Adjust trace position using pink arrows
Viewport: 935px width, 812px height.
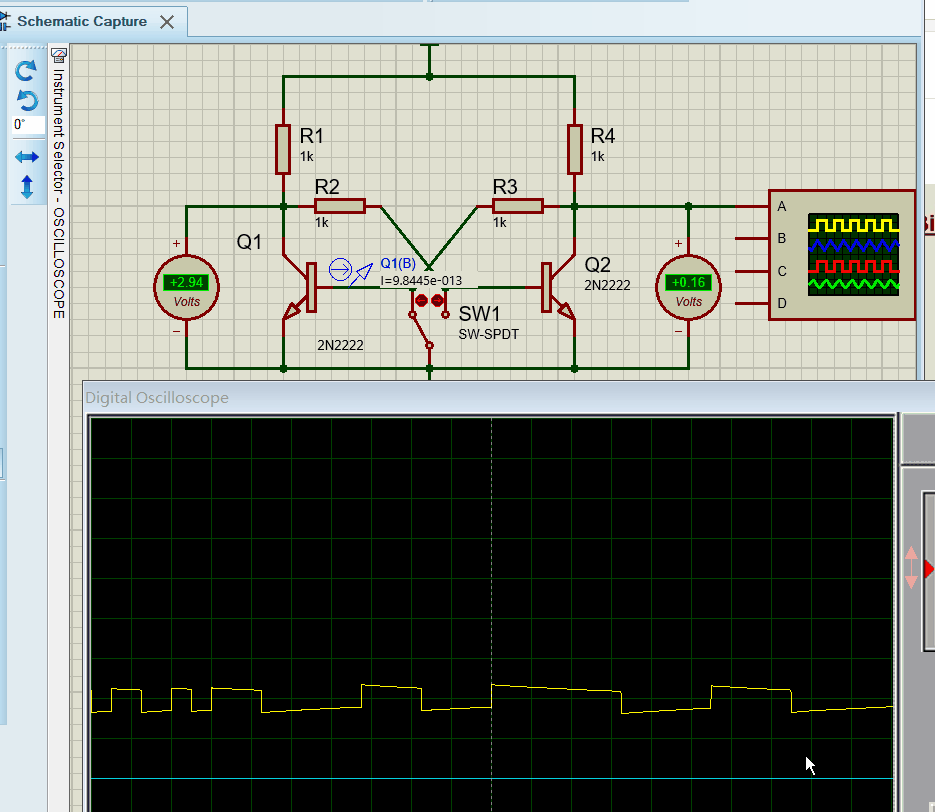[912, 565]
